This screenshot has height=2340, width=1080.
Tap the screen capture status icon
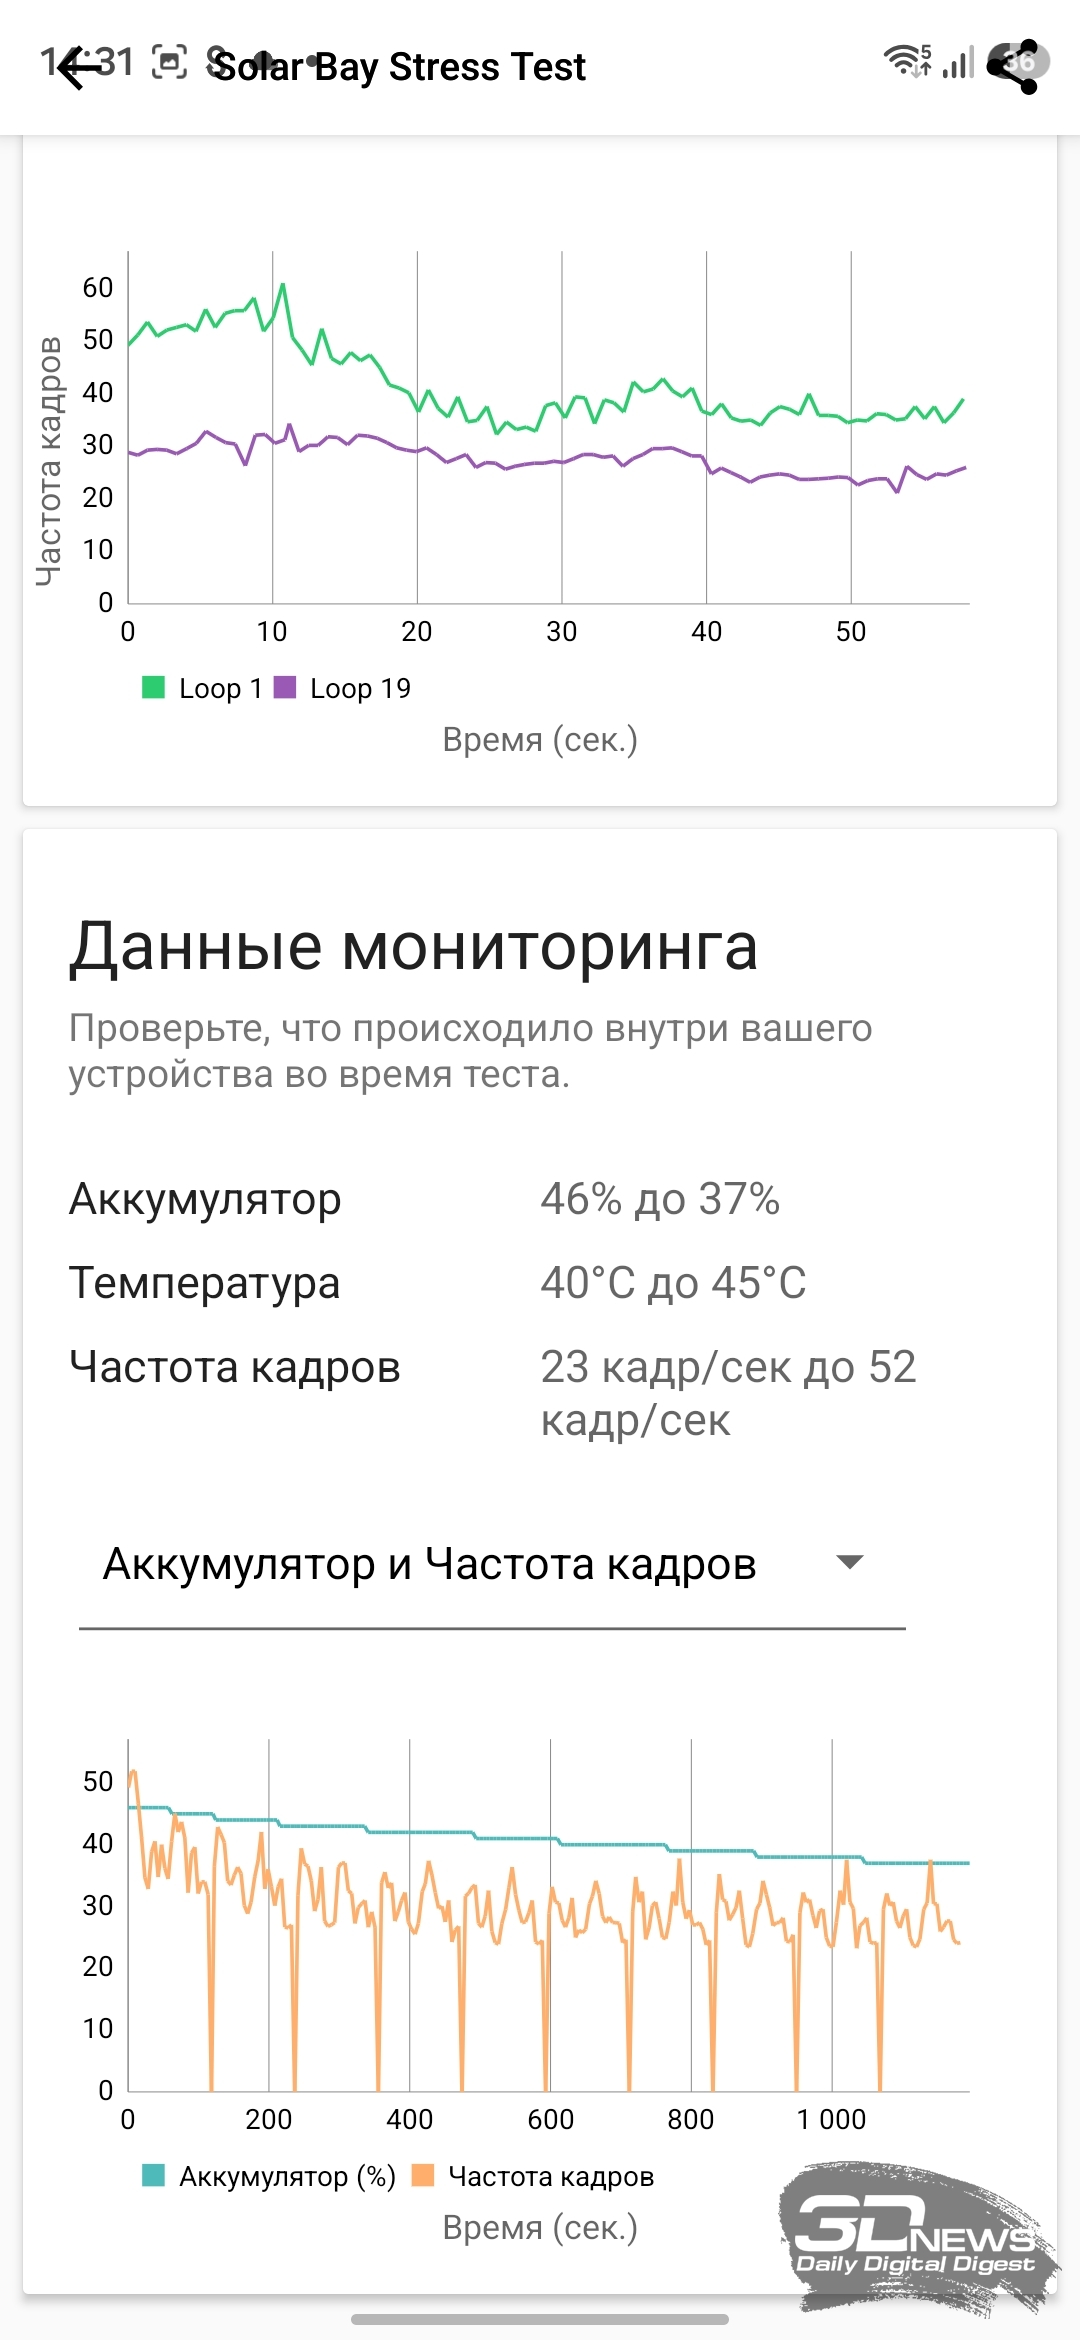169,62
